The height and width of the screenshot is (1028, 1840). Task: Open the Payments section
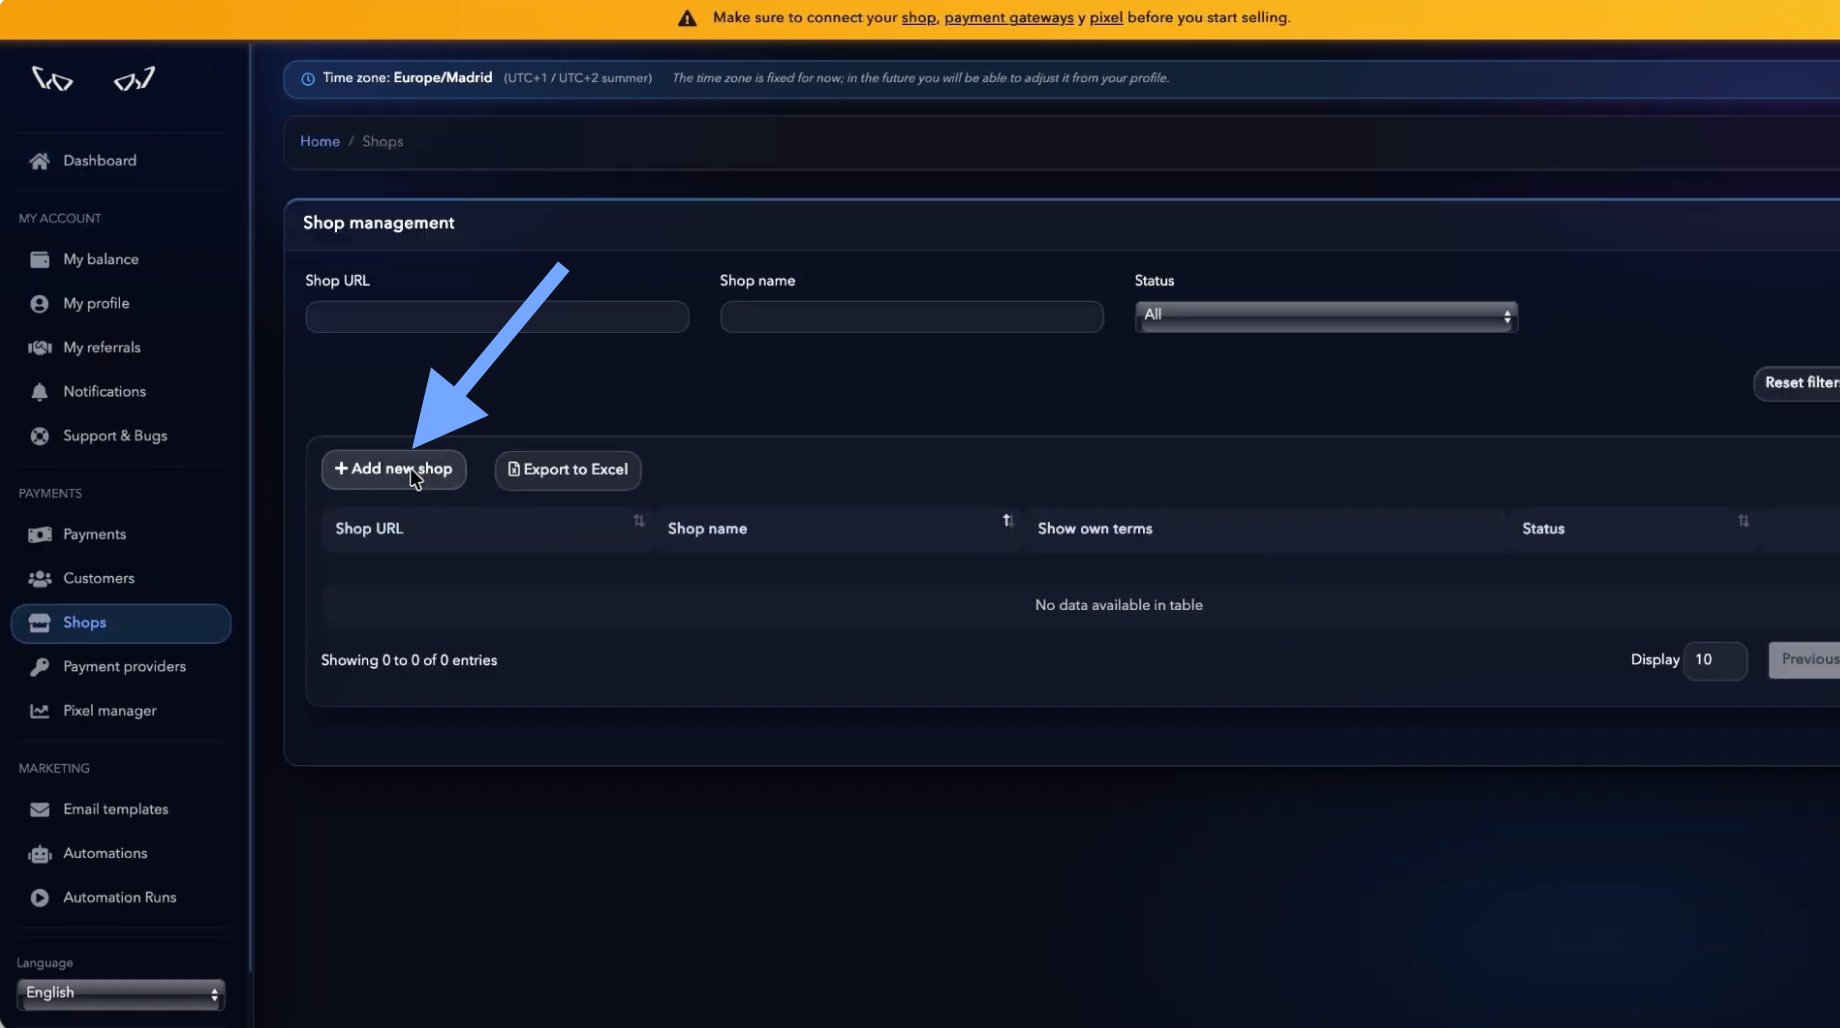[x=94, y=535]
